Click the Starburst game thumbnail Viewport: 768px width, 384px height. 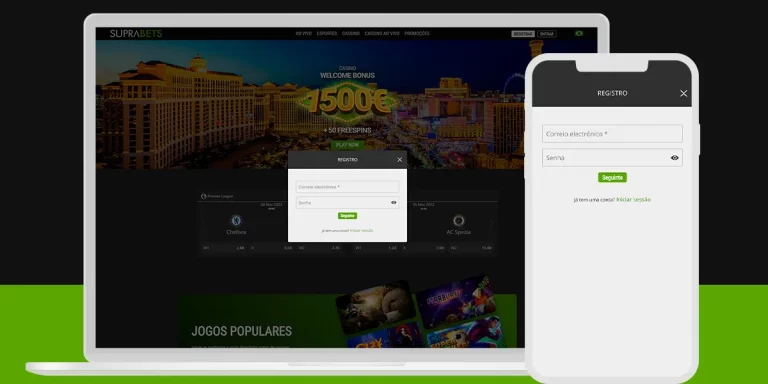(x=455, y=300)
